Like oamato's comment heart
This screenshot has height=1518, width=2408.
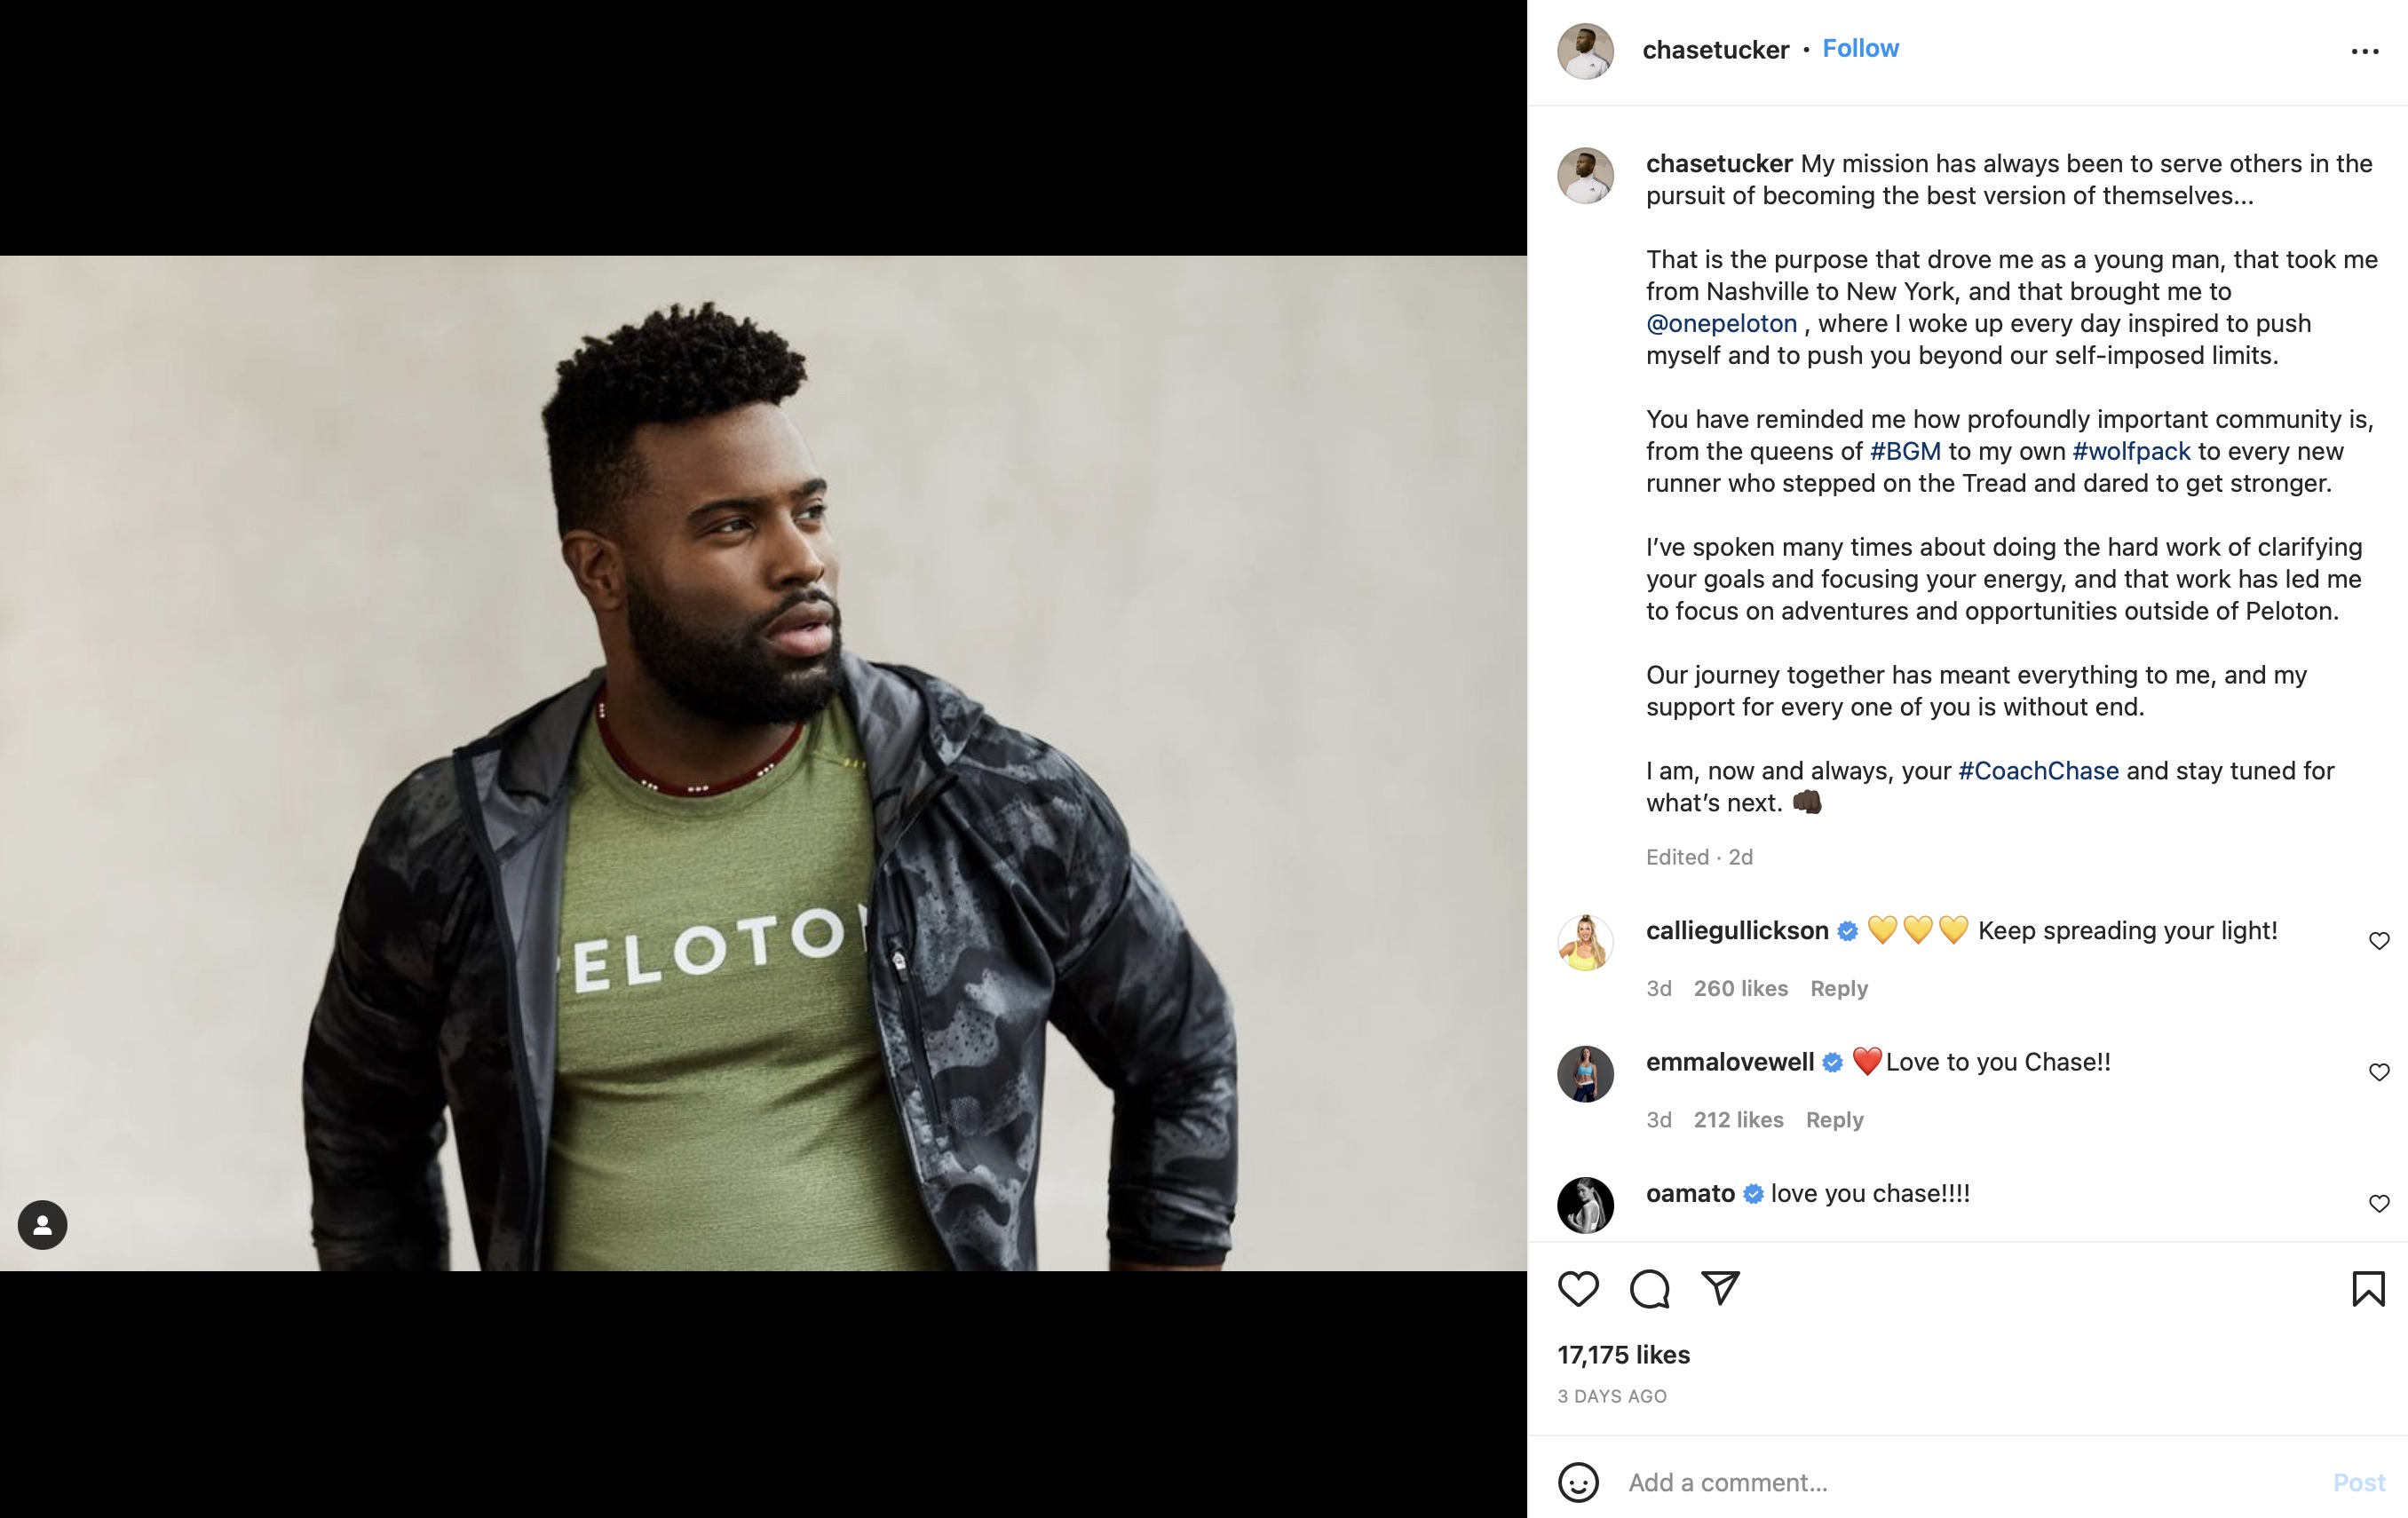[2379, 1204]
